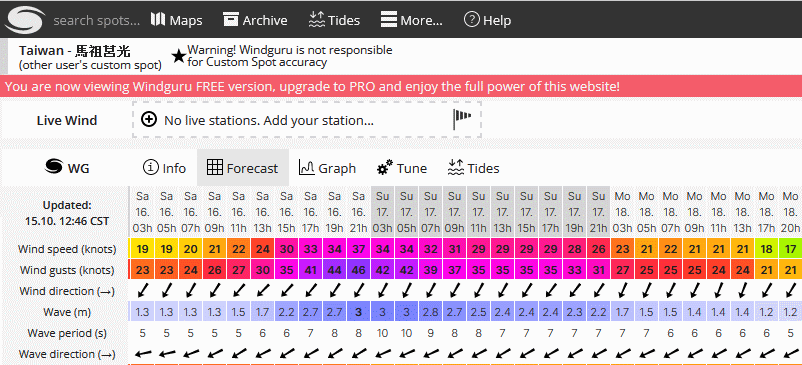Open the Archive section
The image size is (802, 365).
(x=255, y=20)
